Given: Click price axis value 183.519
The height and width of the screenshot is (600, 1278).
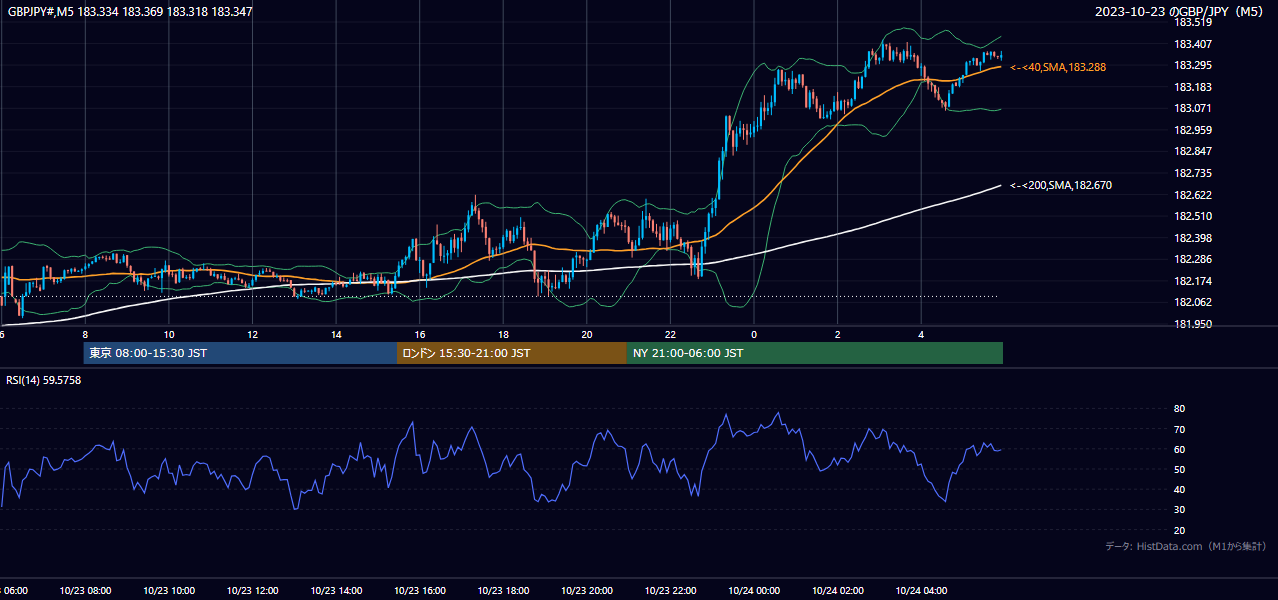Looking at the screenshot, I should tap(1192, 22).
